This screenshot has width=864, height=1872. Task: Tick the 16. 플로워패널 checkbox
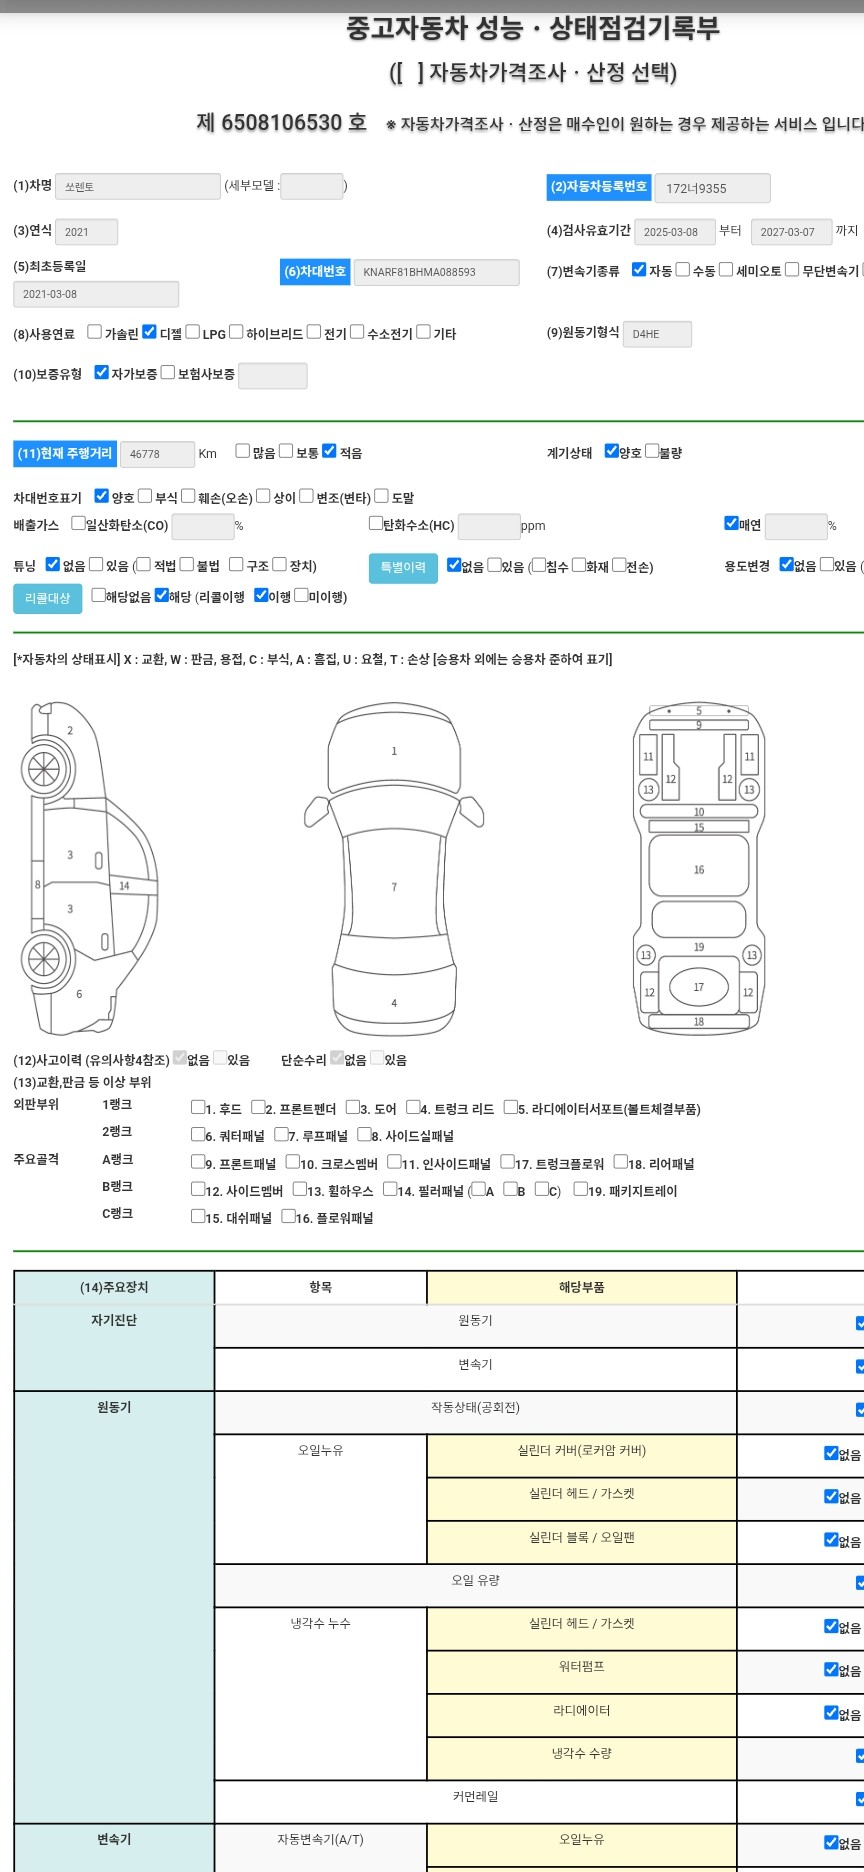tap(288, 1216)
